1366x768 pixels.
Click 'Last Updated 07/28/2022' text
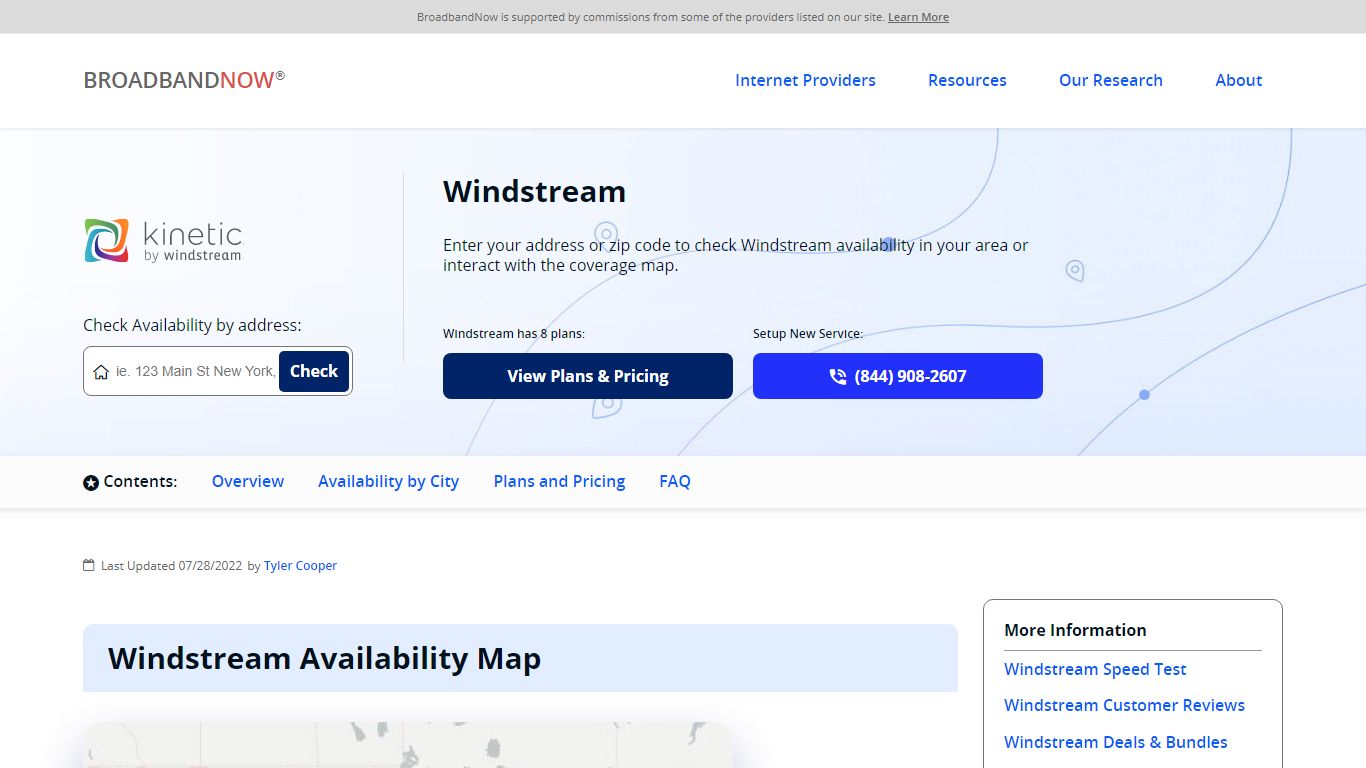pyautogui.click(x=171, y=565)
